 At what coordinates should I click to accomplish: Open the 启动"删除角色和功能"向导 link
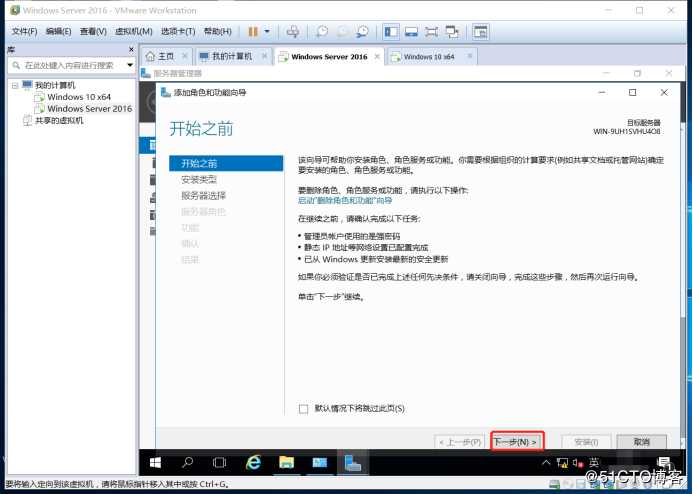[x=345, y=200]
